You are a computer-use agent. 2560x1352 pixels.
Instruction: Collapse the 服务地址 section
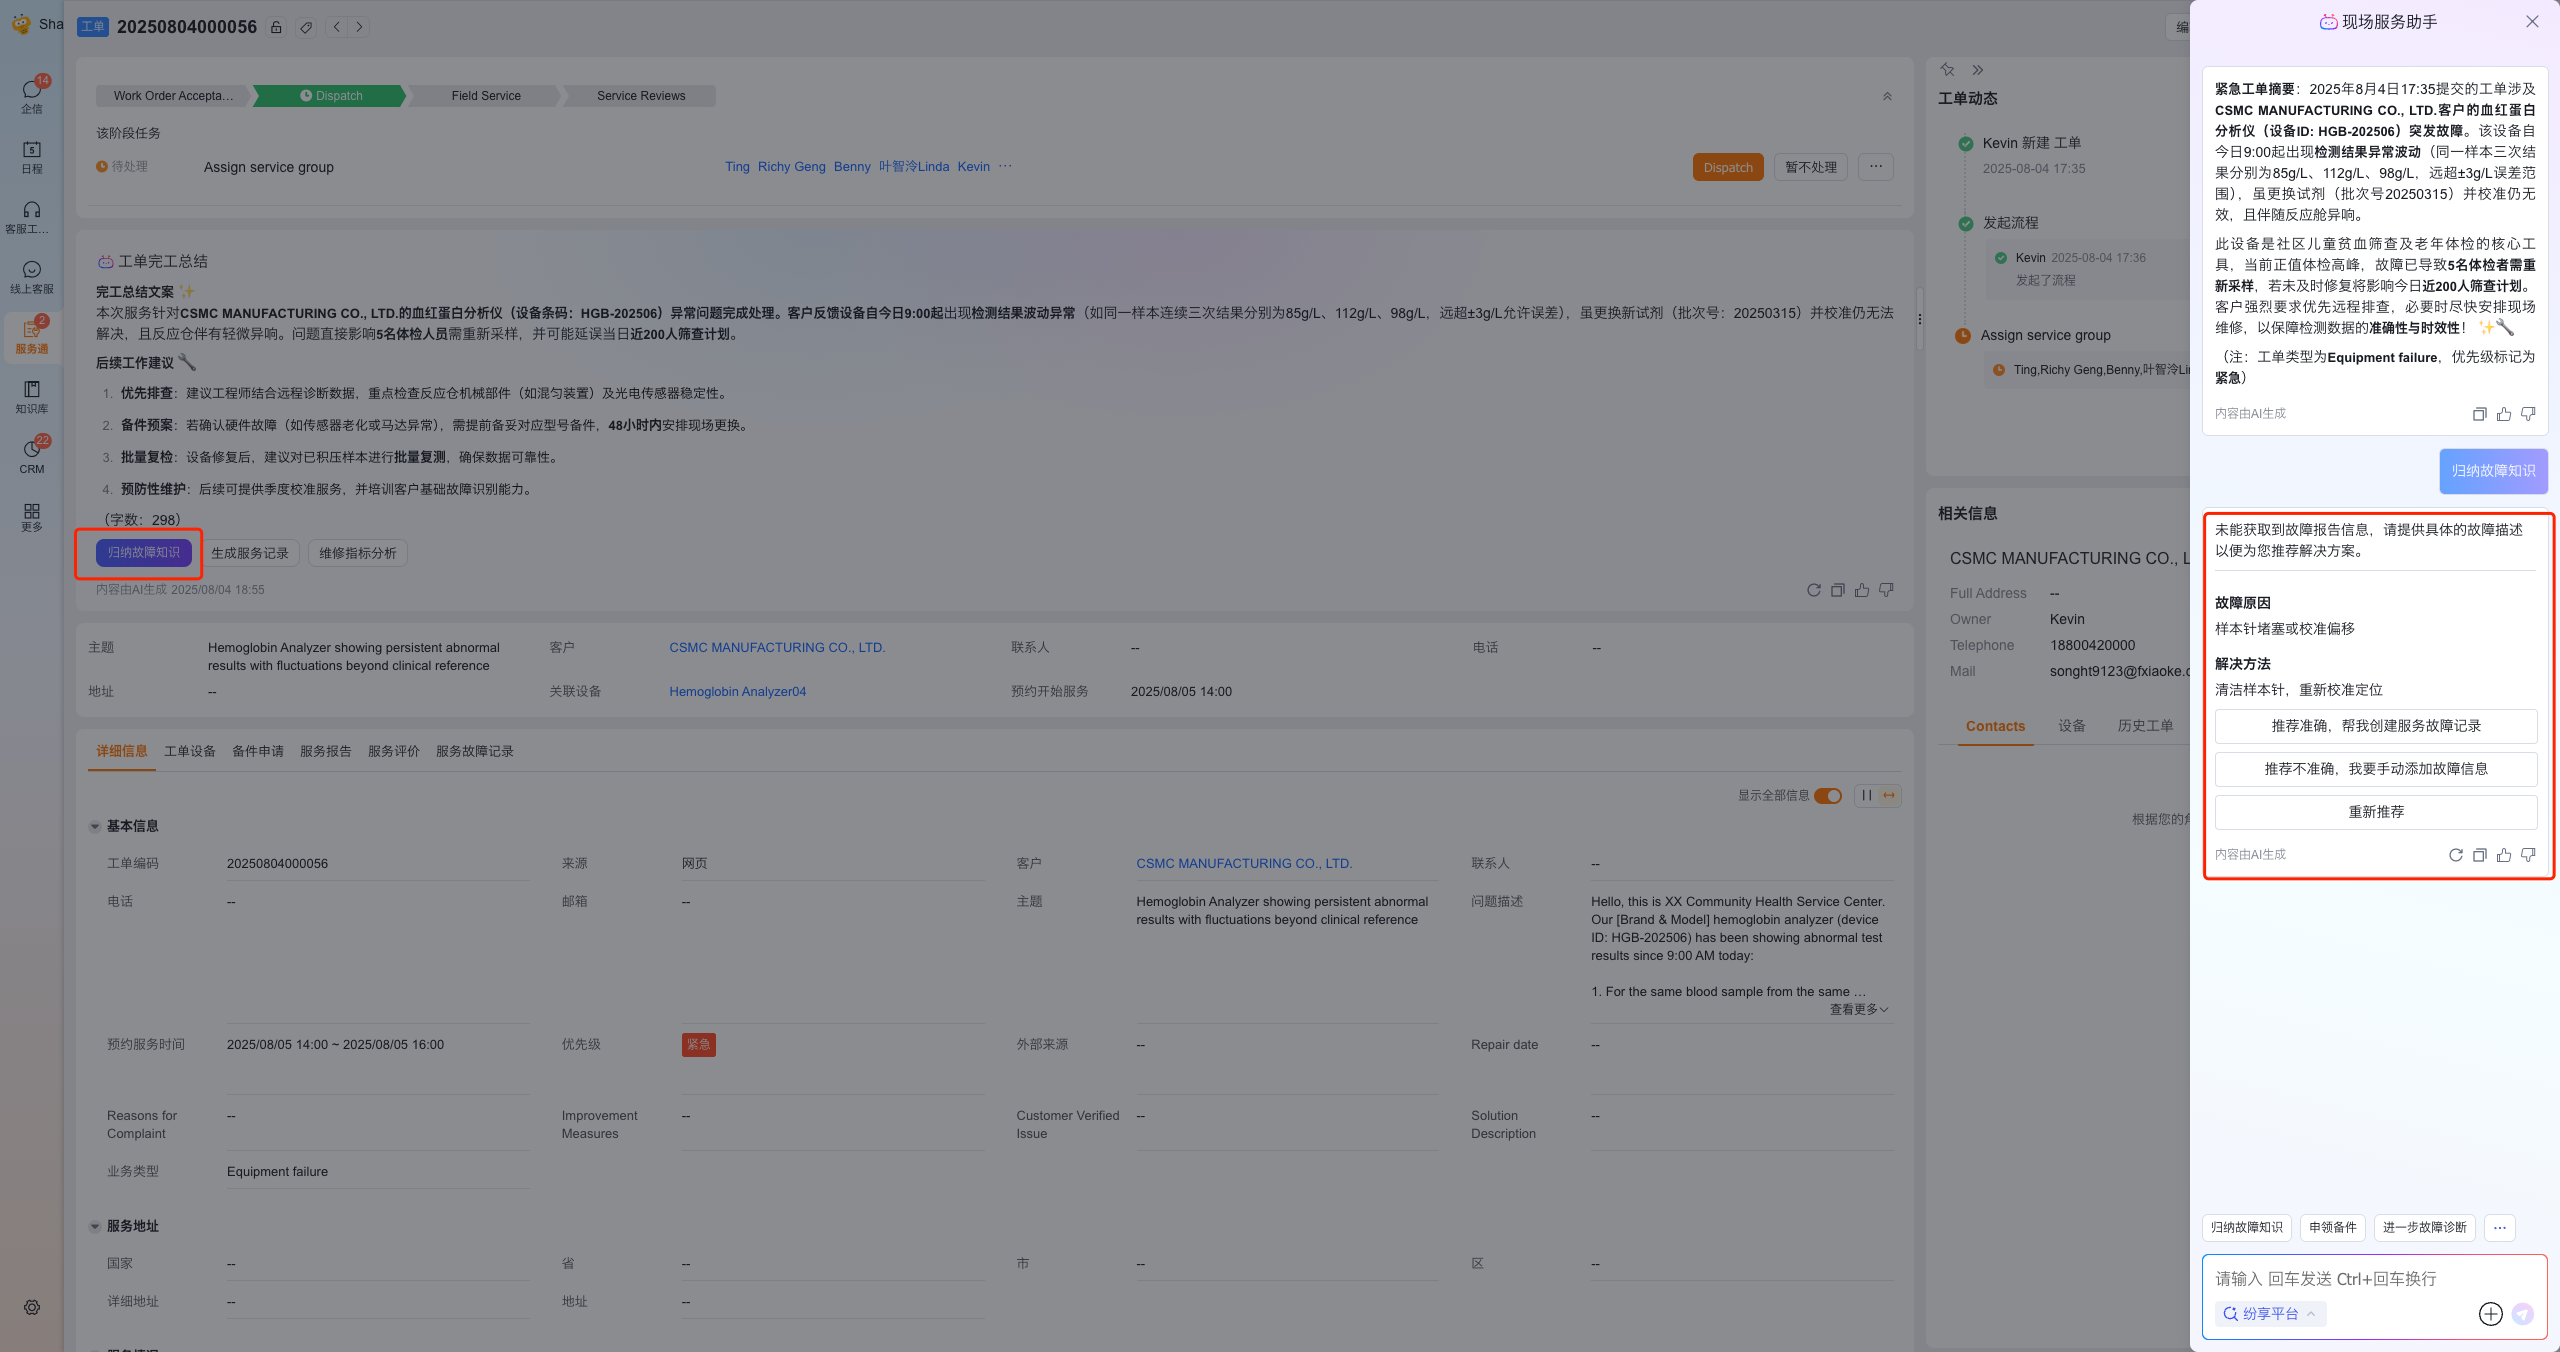(95, 1226)
